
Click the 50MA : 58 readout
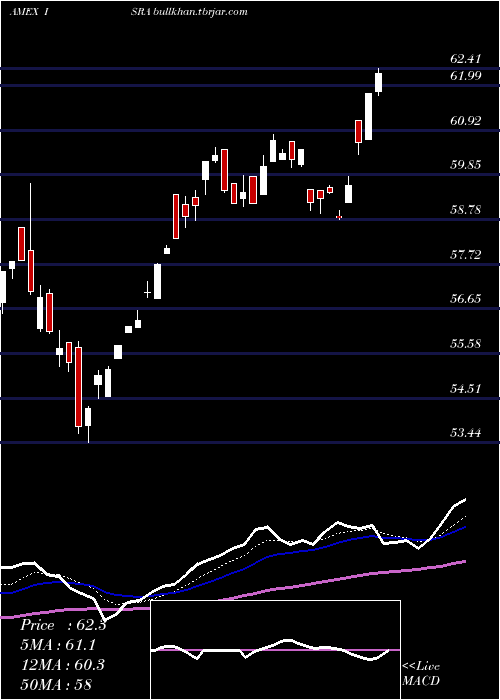coord(56,684)
